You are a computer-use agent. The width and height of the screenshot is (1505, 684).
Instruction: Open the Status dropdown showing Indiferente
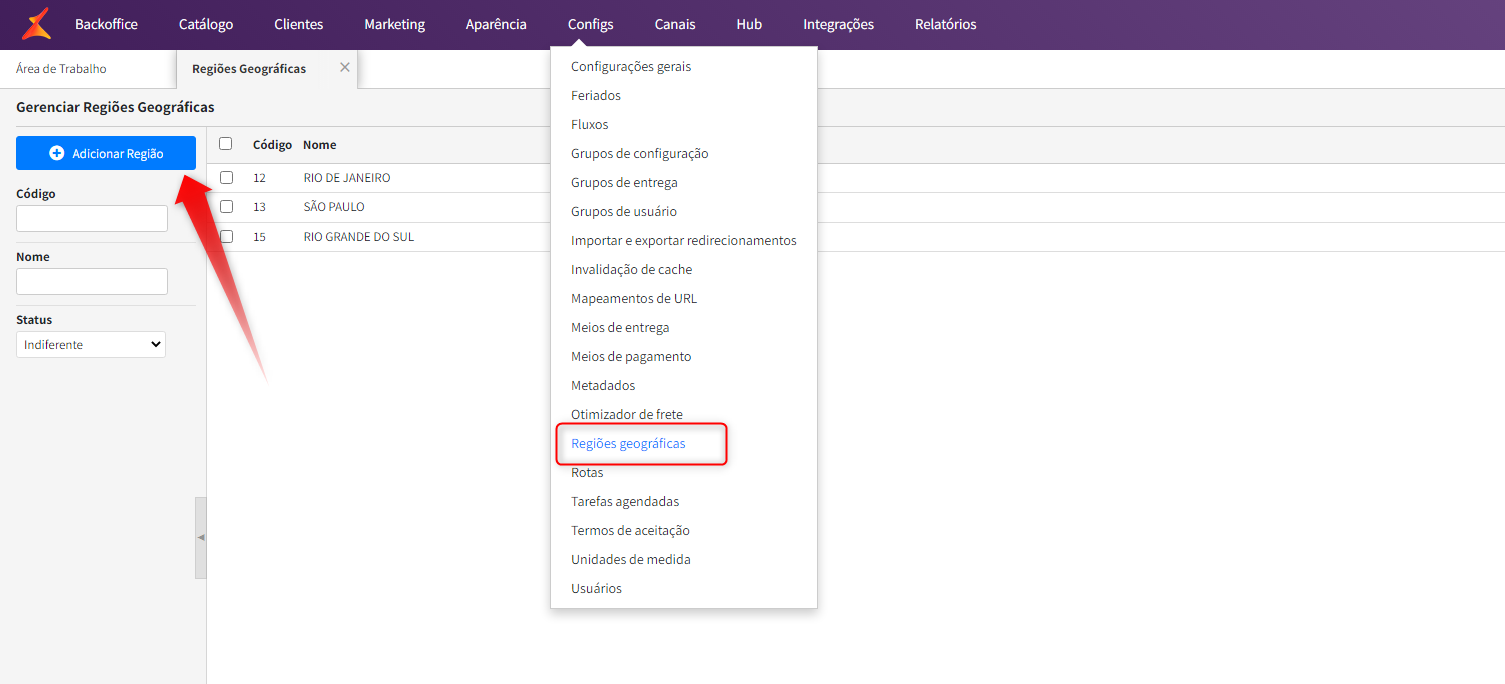[91, 344]
